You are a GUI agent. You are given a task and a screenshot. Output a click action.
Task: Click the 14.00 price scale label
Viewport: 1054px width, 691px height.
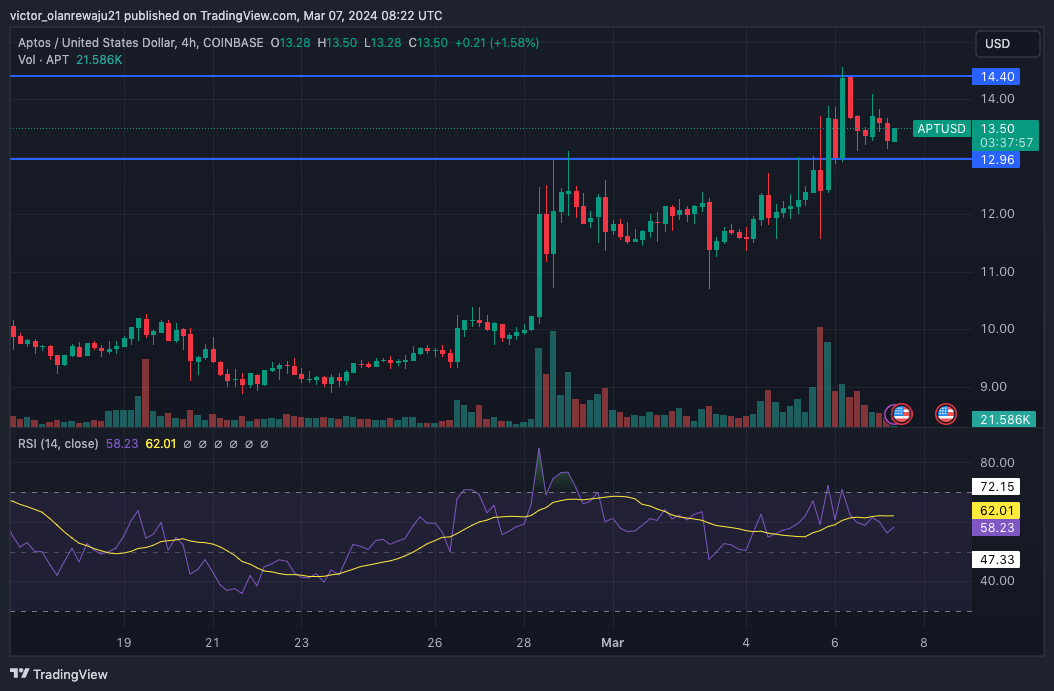coord(998,99)
